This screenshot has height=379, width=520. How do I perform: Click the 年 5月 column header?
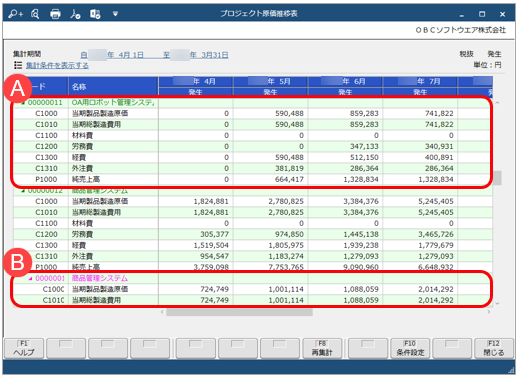[x=270, y=81]
